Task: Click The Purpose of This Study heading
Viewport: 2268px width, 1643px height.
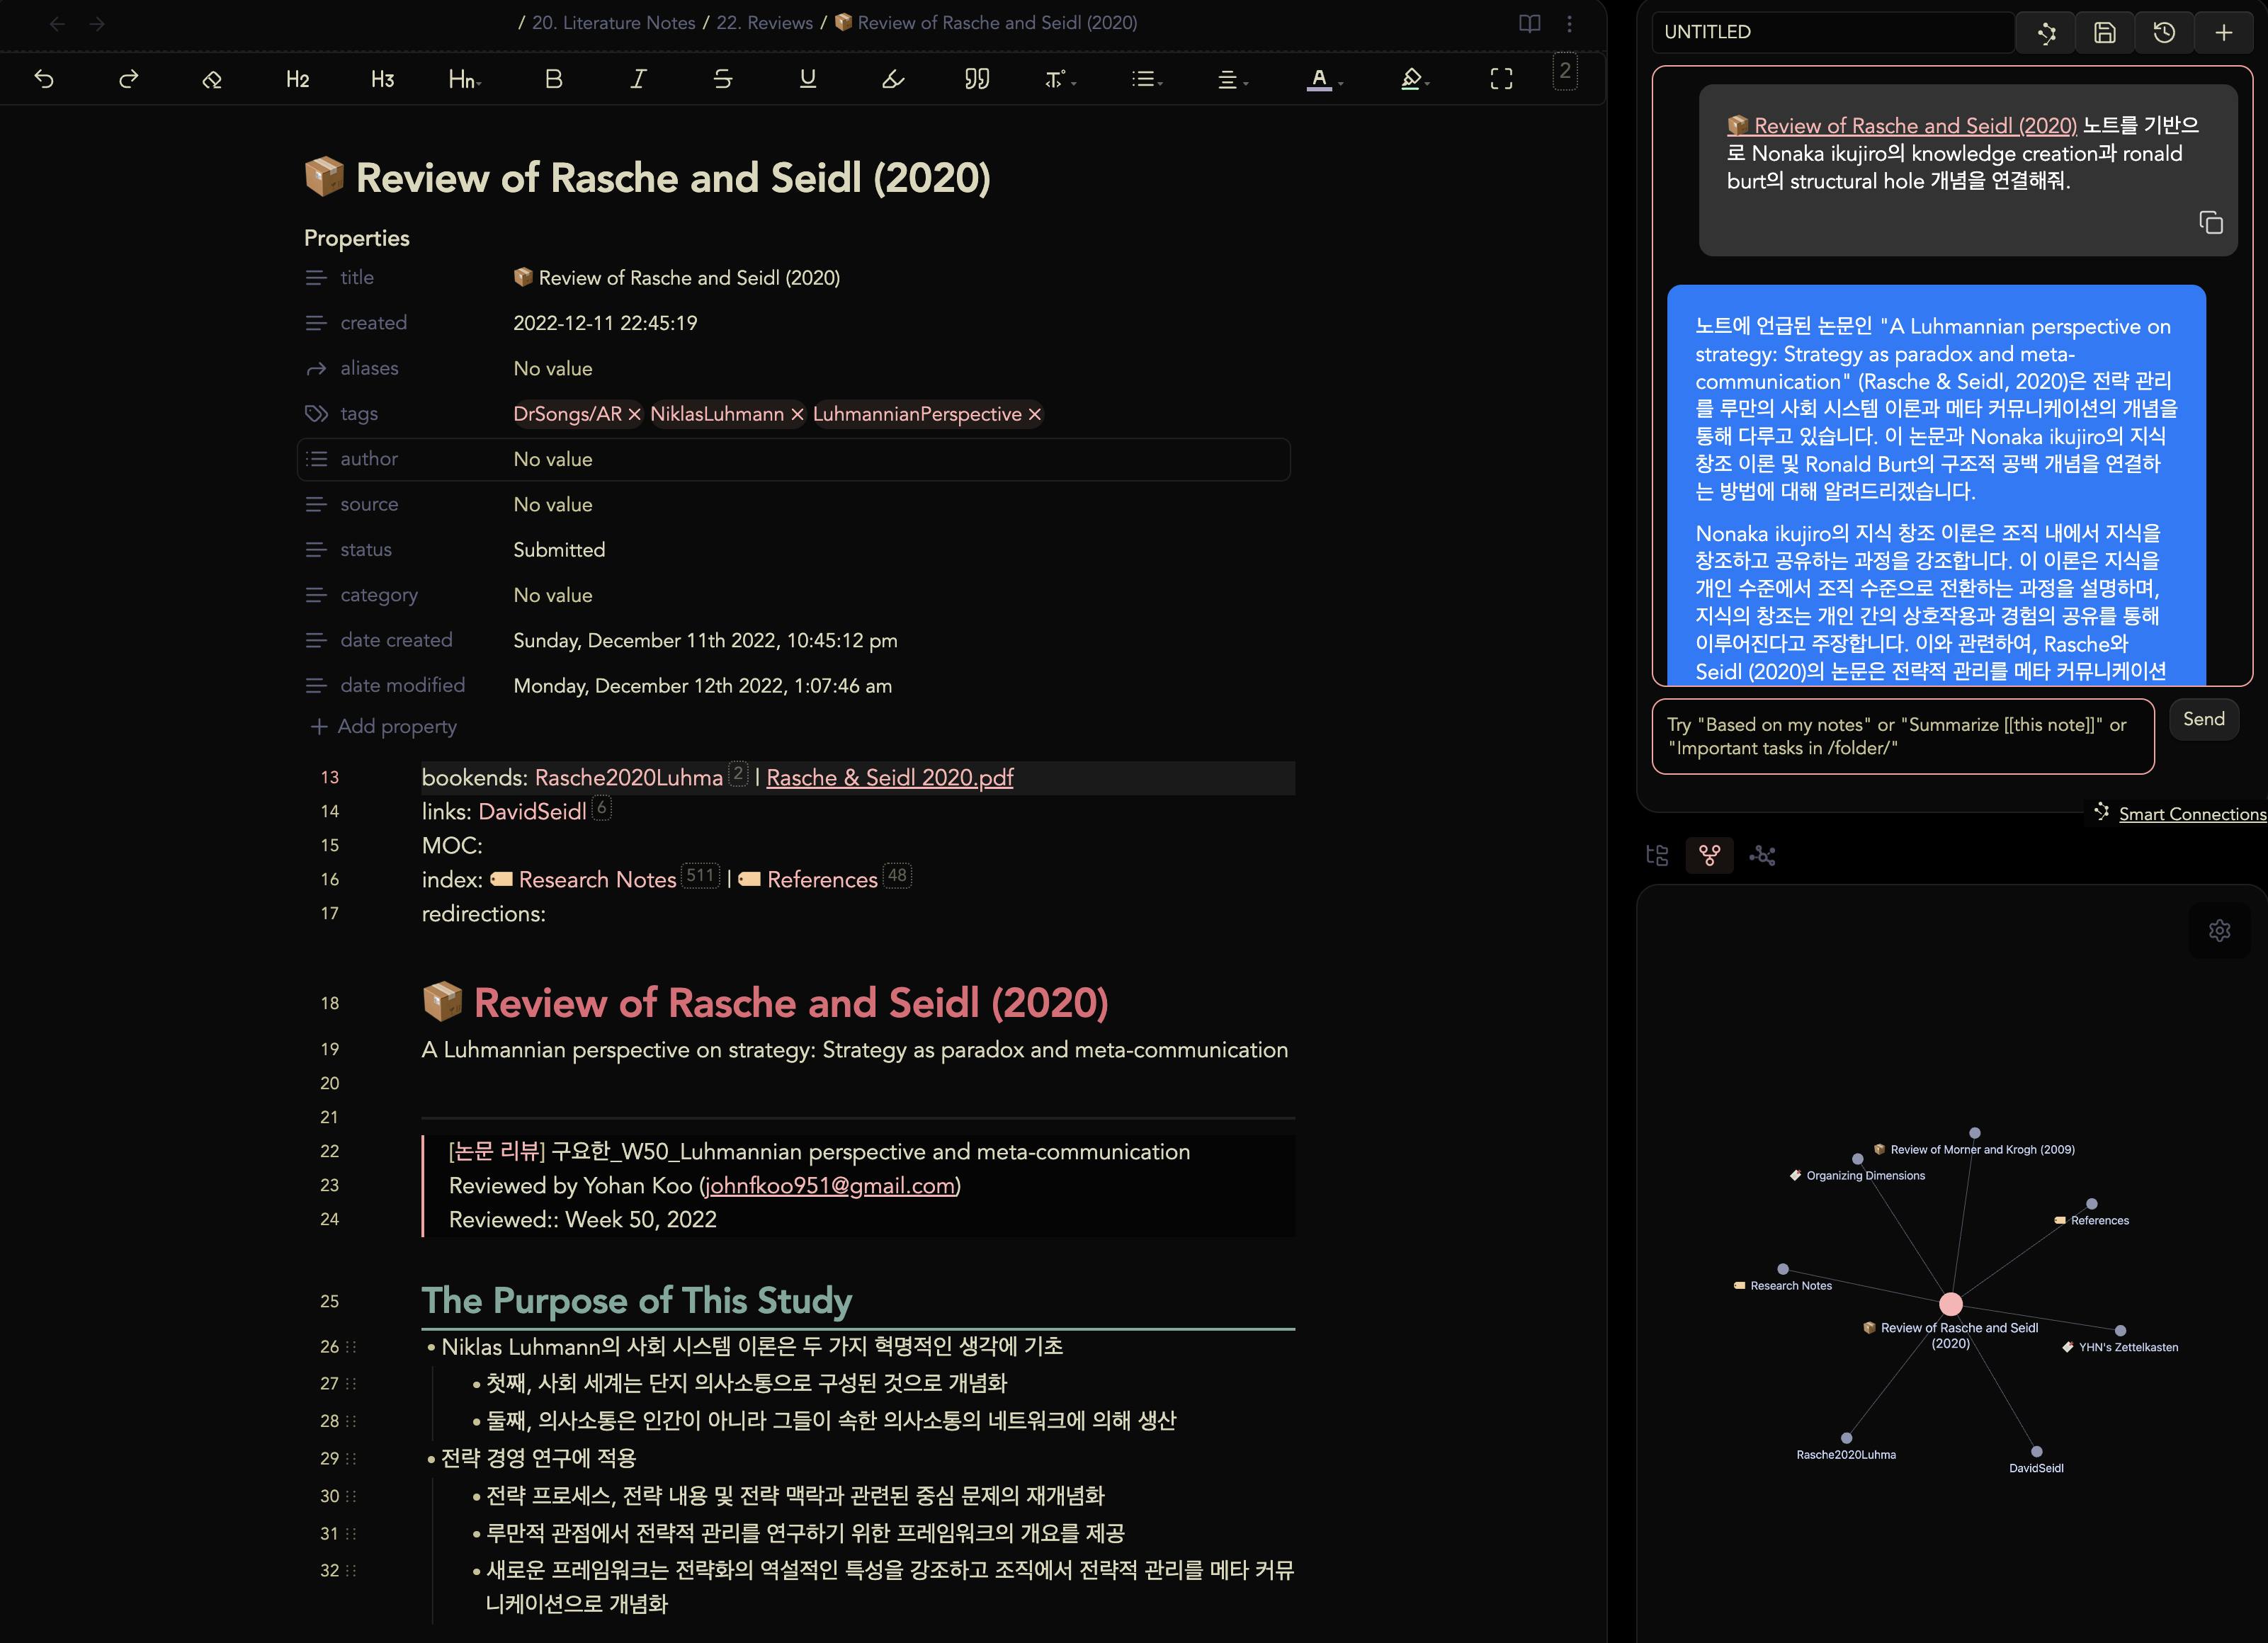Action: point(637,1301)
